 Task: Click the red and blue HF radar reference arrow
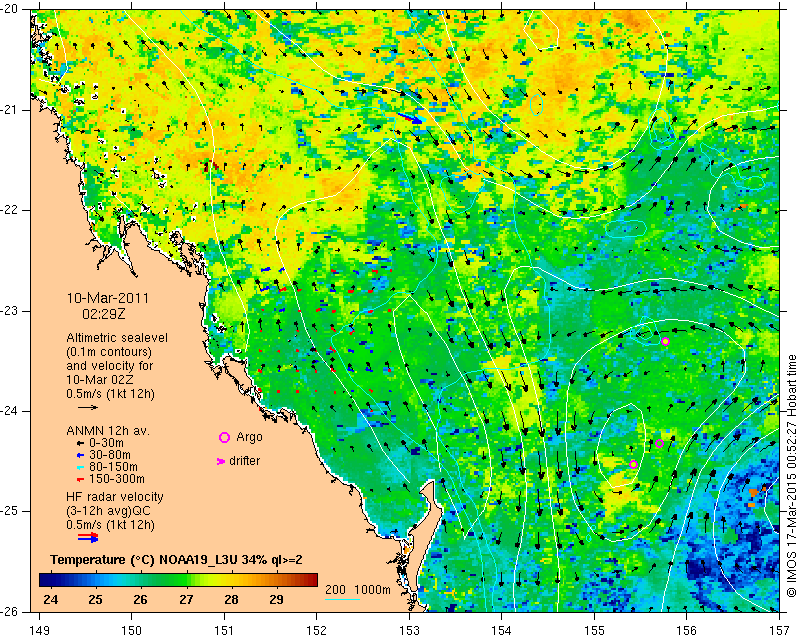pyautogui.click(x=88, y=537)
